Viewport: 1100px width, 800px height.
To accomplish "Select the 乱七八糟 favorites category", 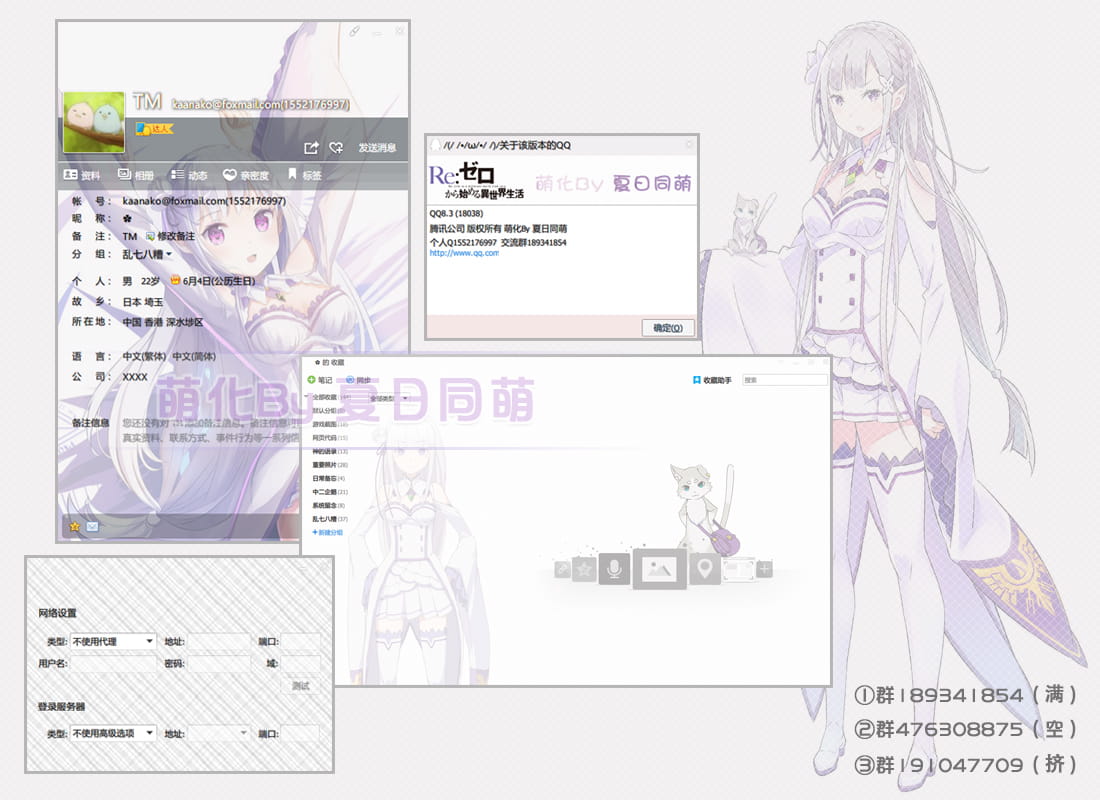I will coord(330,519).
